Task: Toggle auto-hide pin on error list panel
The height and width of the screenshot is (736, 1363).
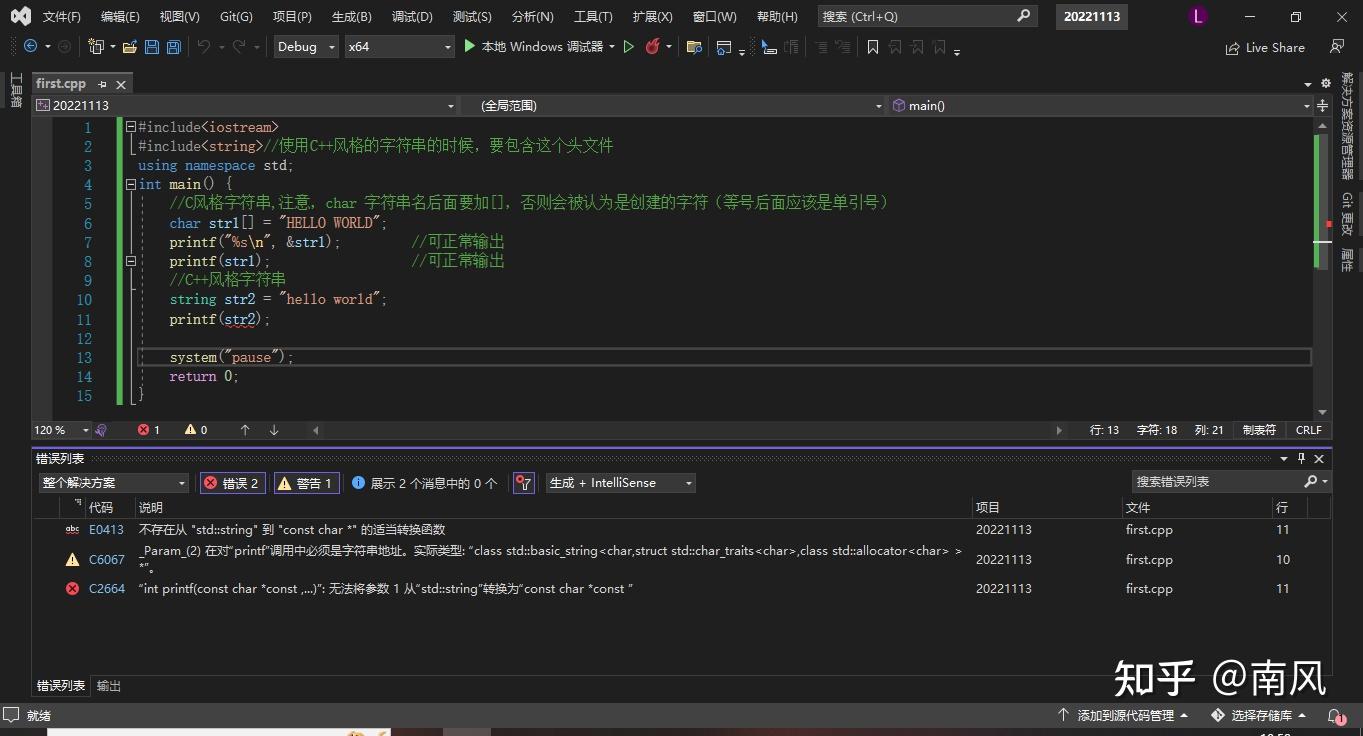Action: [x=1301, y=458]
